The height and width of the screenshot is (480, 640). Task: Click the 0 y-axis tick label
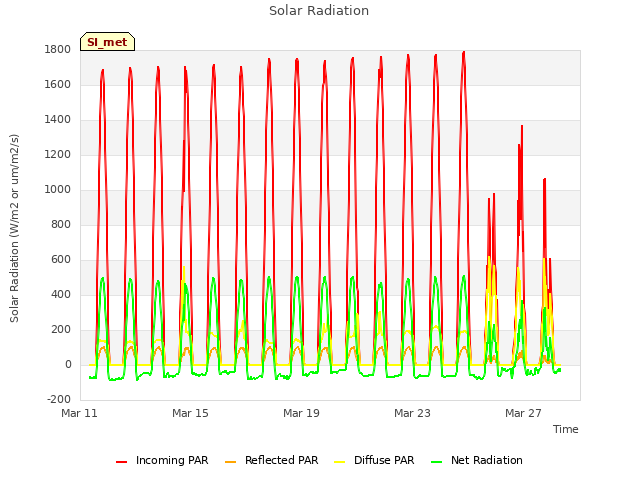[68, 365]
